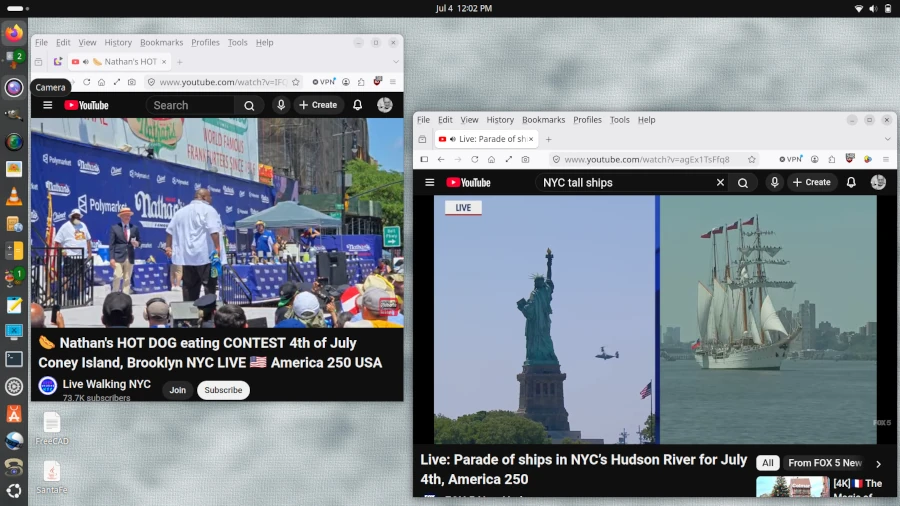The image size is (900, 506).
Task: Click search magnifier button in Nathan's window
Action: point(249,105)
